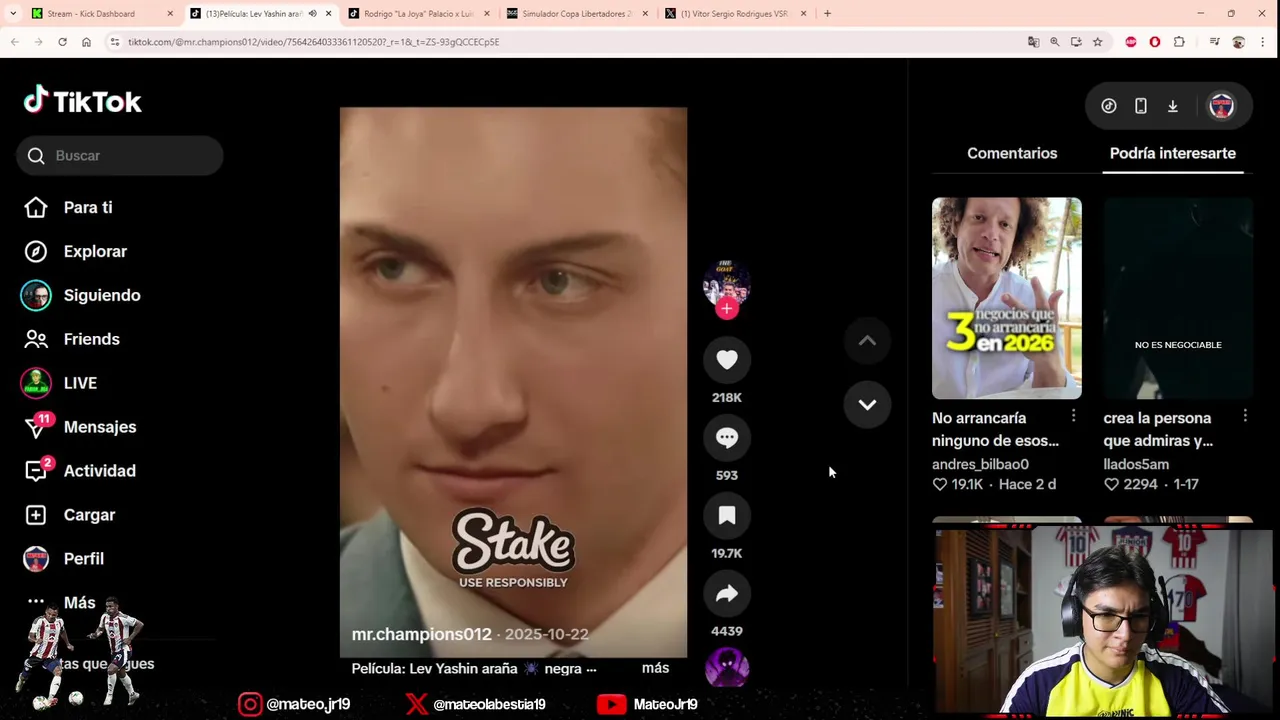Viewport: 1280px width, 720px height.
Task: Open the Extensions puzzle menu
Action: point(1179,42)
